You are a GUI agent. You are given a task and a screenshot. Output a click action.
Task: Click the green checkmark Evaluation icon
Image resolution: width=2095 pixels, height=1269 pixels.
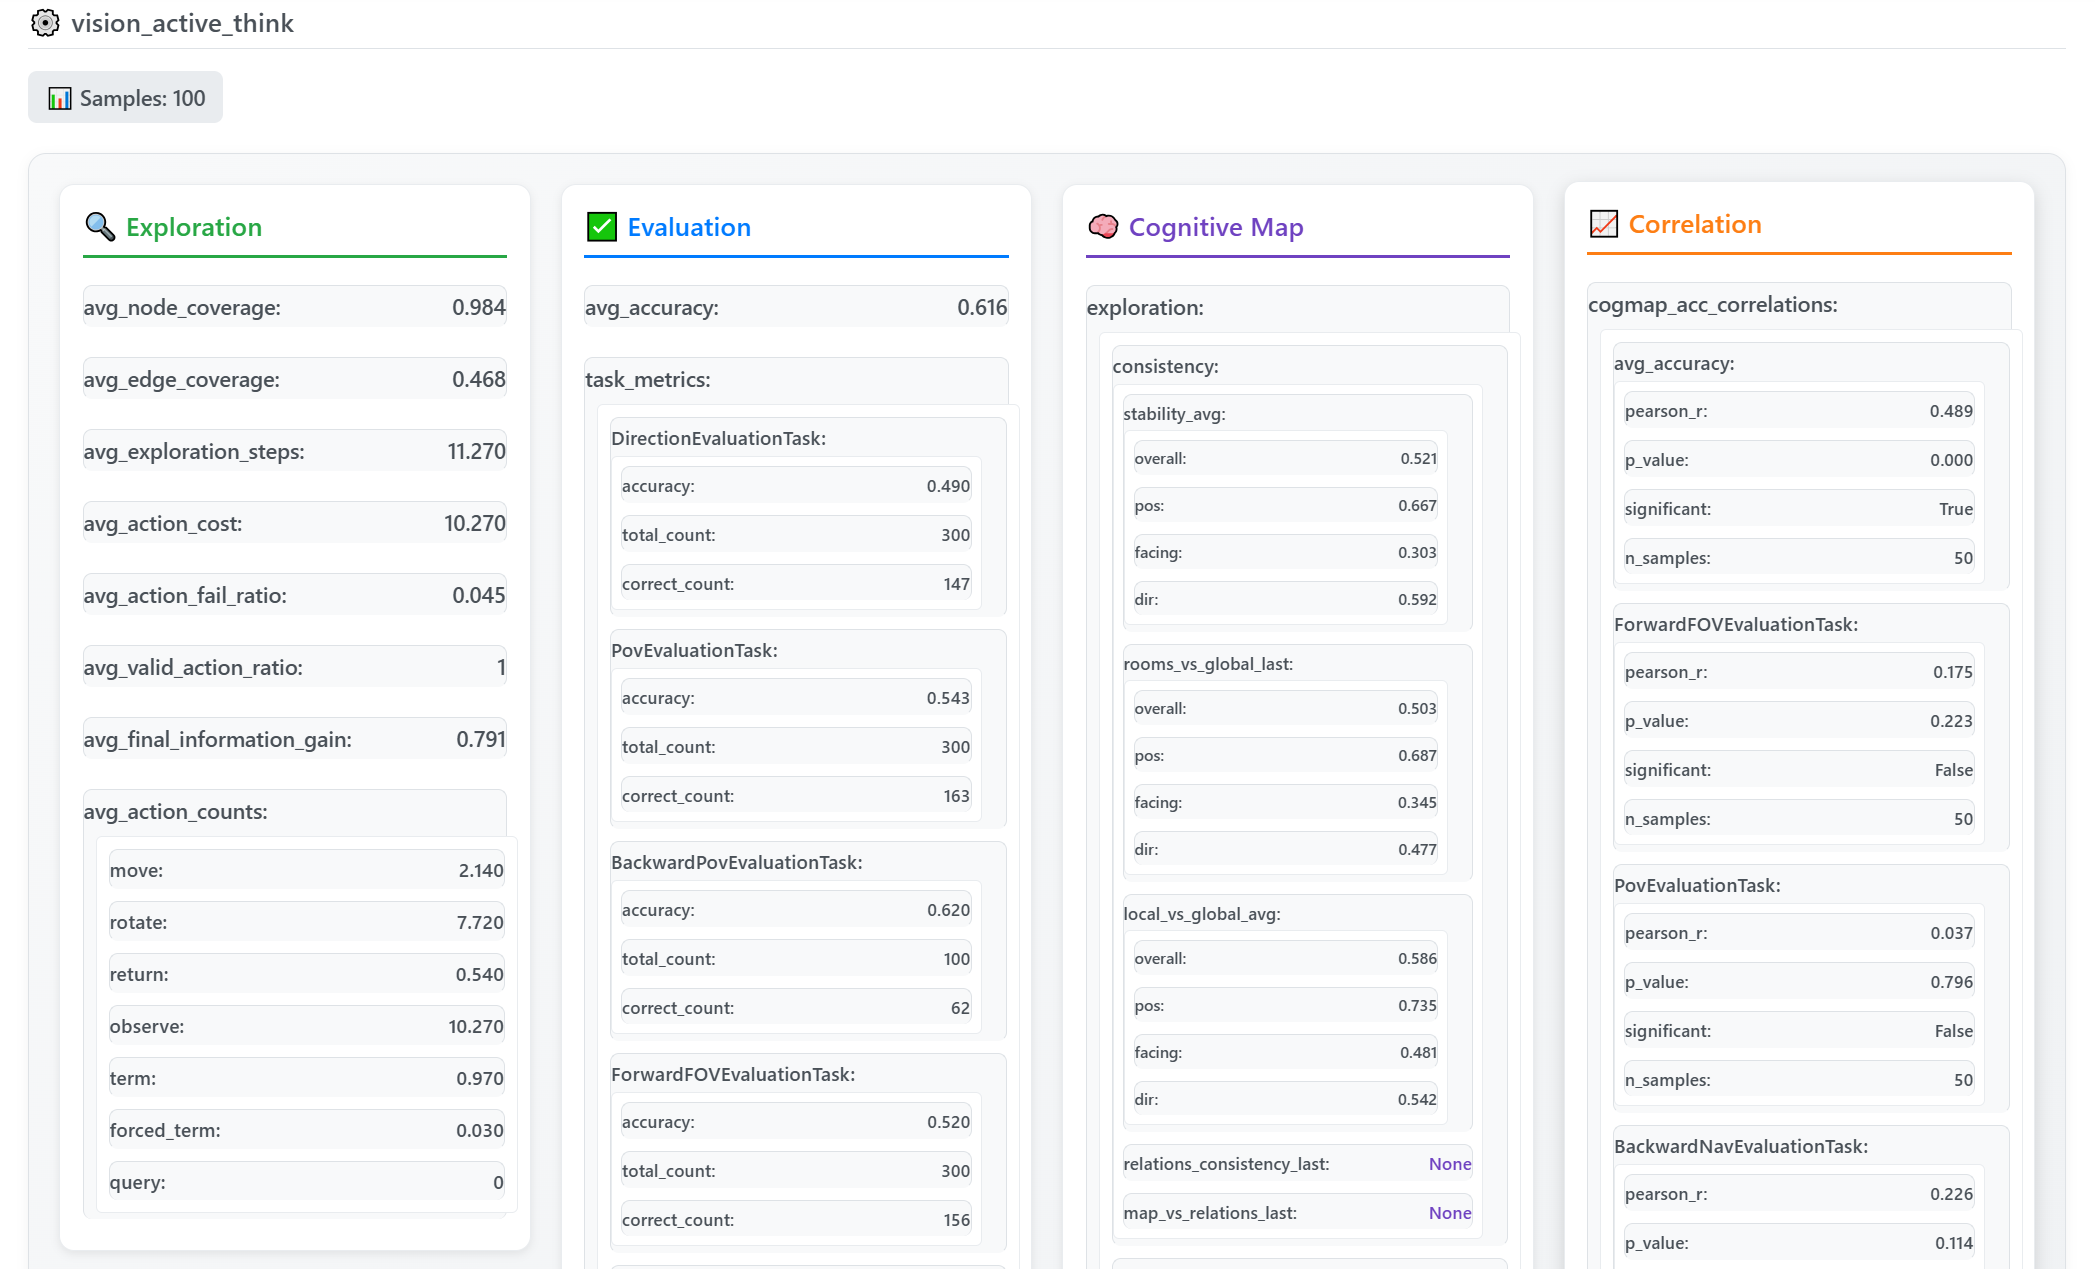(602, 227)
